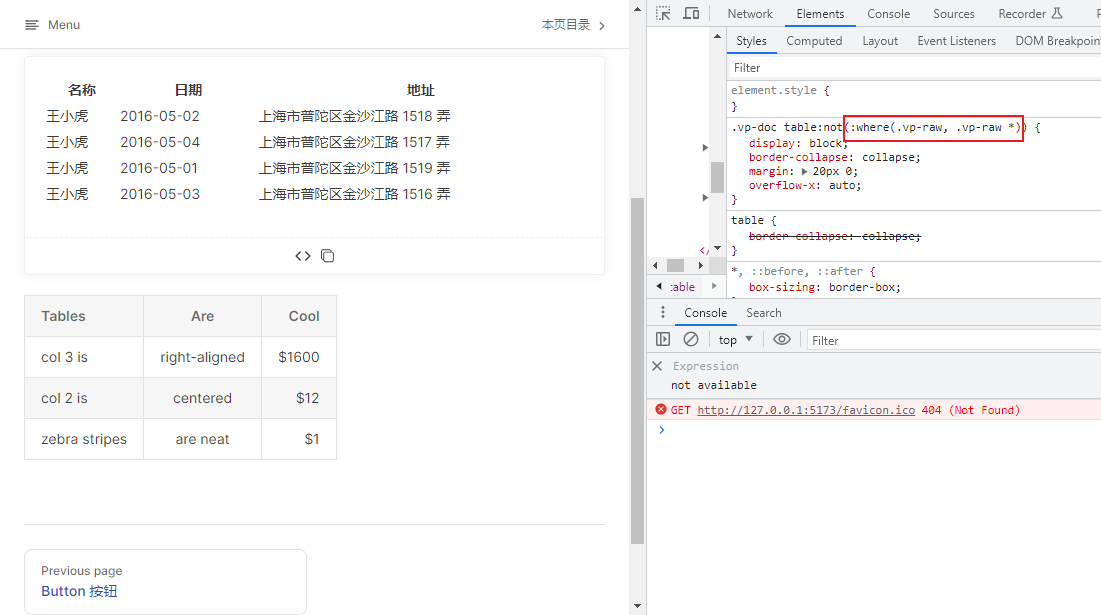1101x615 pixels.
Task: Click DOM tree horizontal scroll left arrow
Action: point(656,265)
